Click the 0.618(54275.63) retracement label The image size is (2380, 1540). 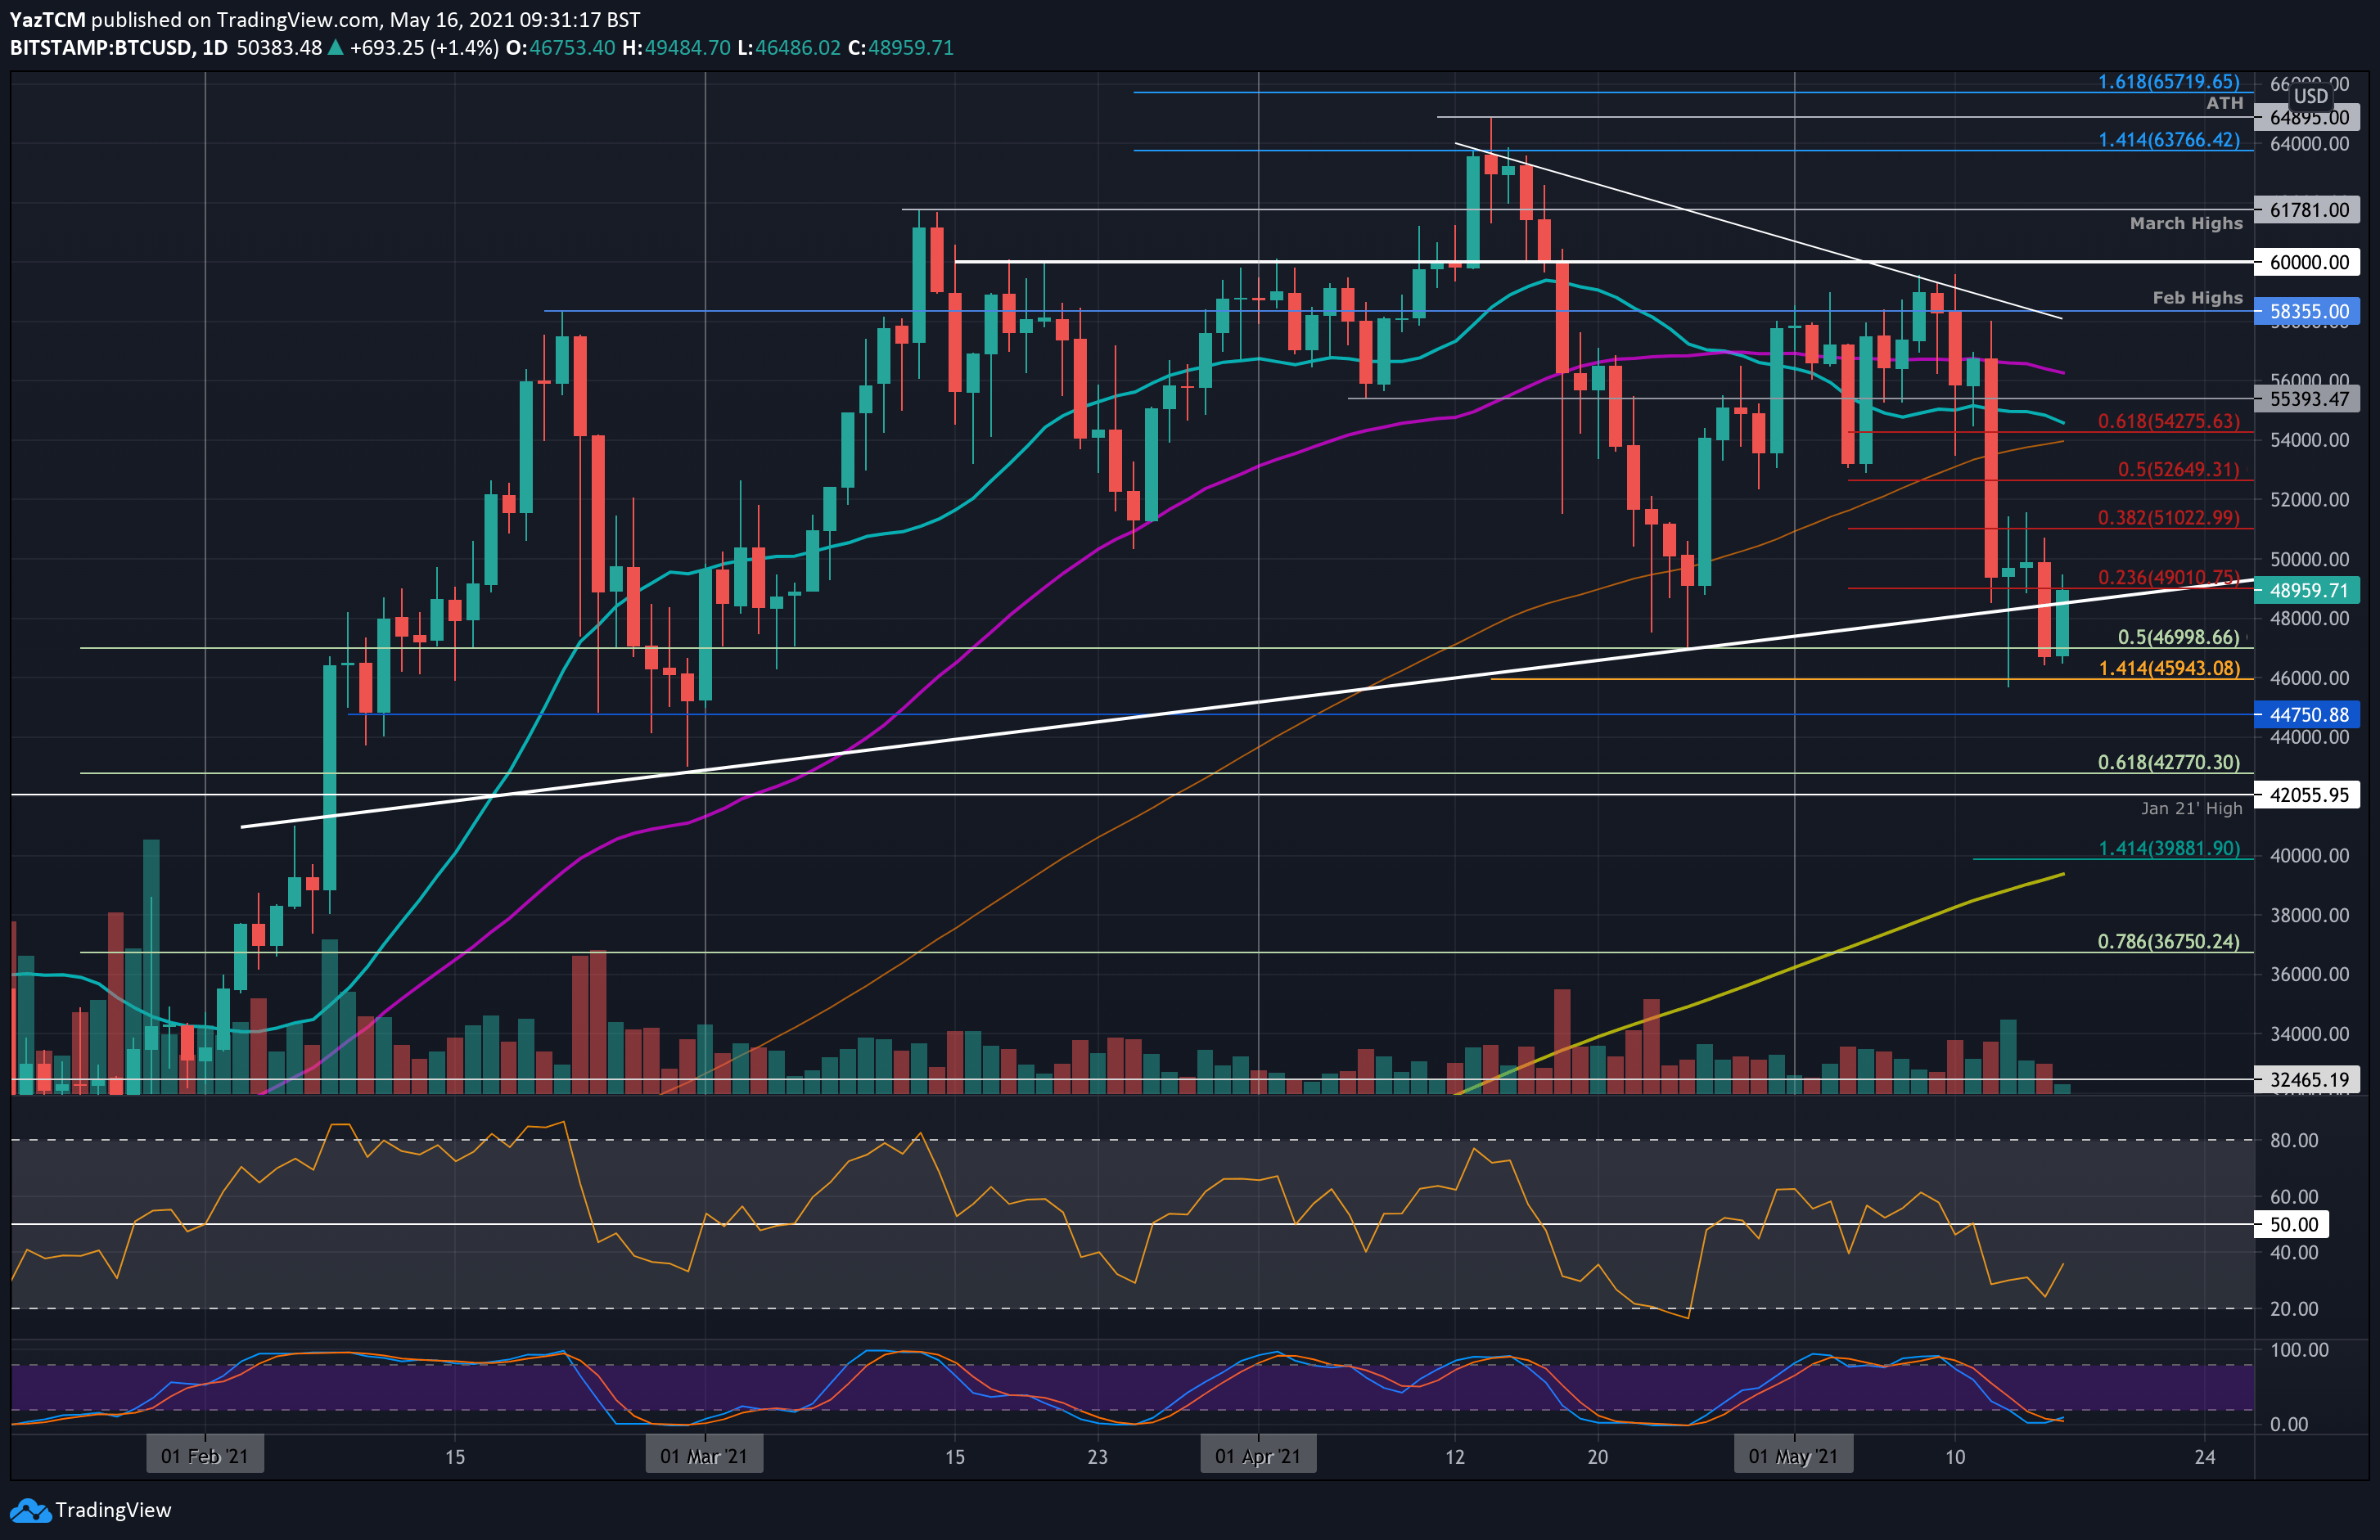coord(2168,421)
